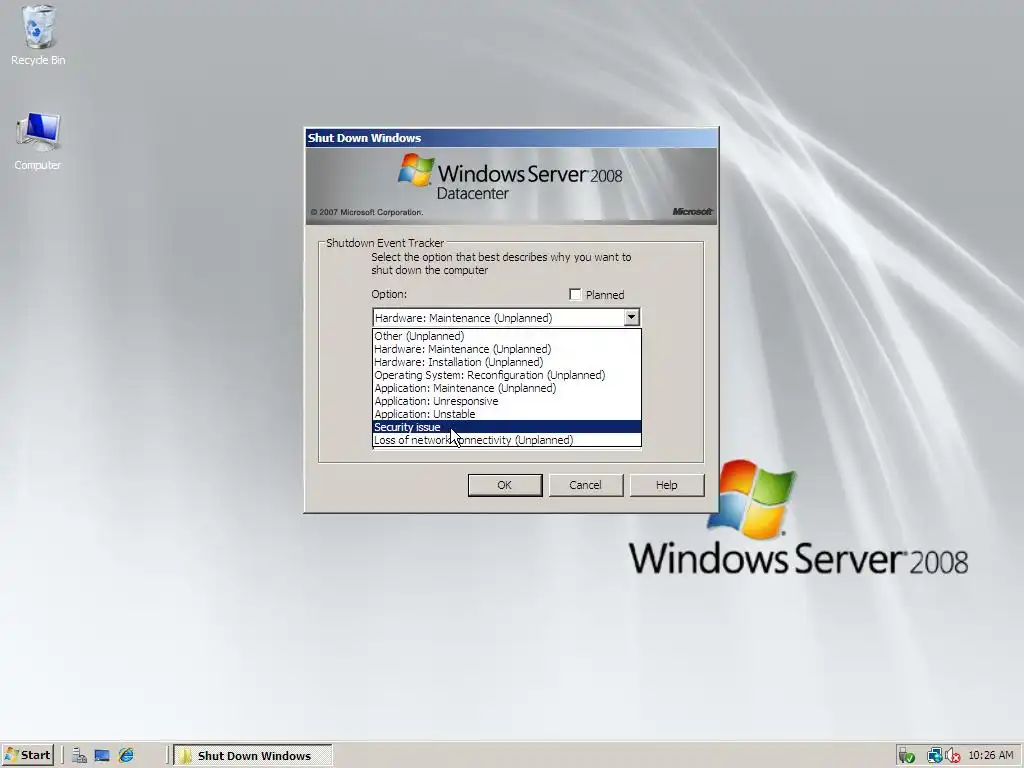Confirm shutdown with OK button

[505, 485]
